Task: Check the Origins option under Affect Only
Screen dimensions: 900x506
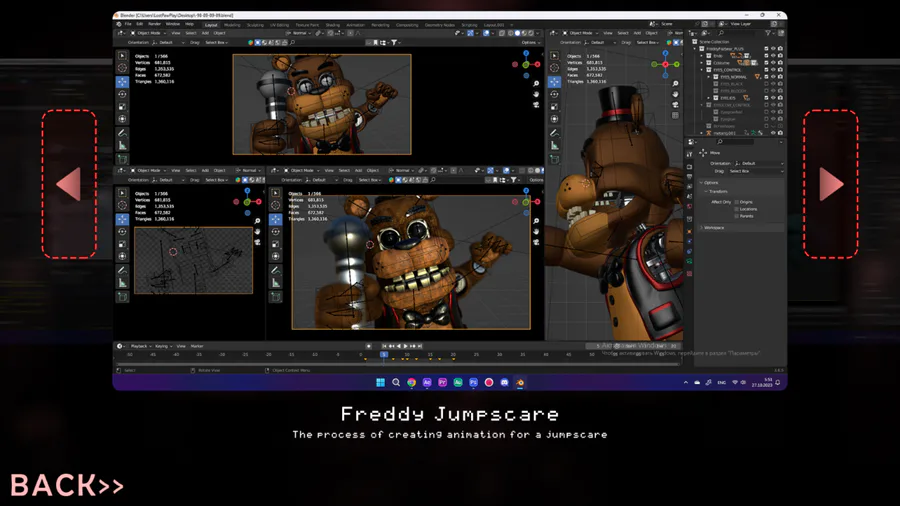Action: [736, 202]
